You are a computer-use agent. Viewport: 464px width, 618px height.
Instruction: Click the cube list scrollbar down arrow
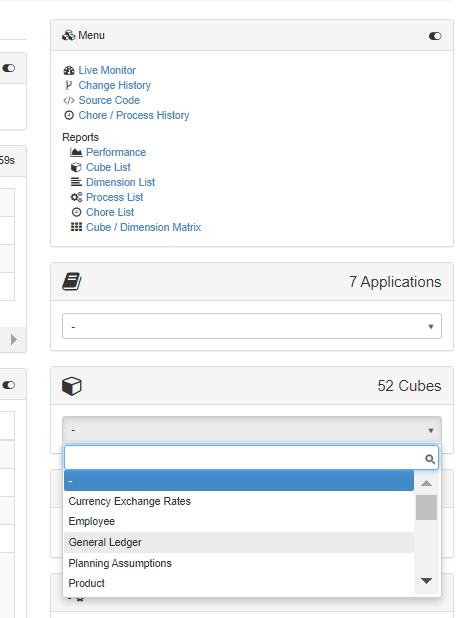pyautogui.click(x=426, y=581)
